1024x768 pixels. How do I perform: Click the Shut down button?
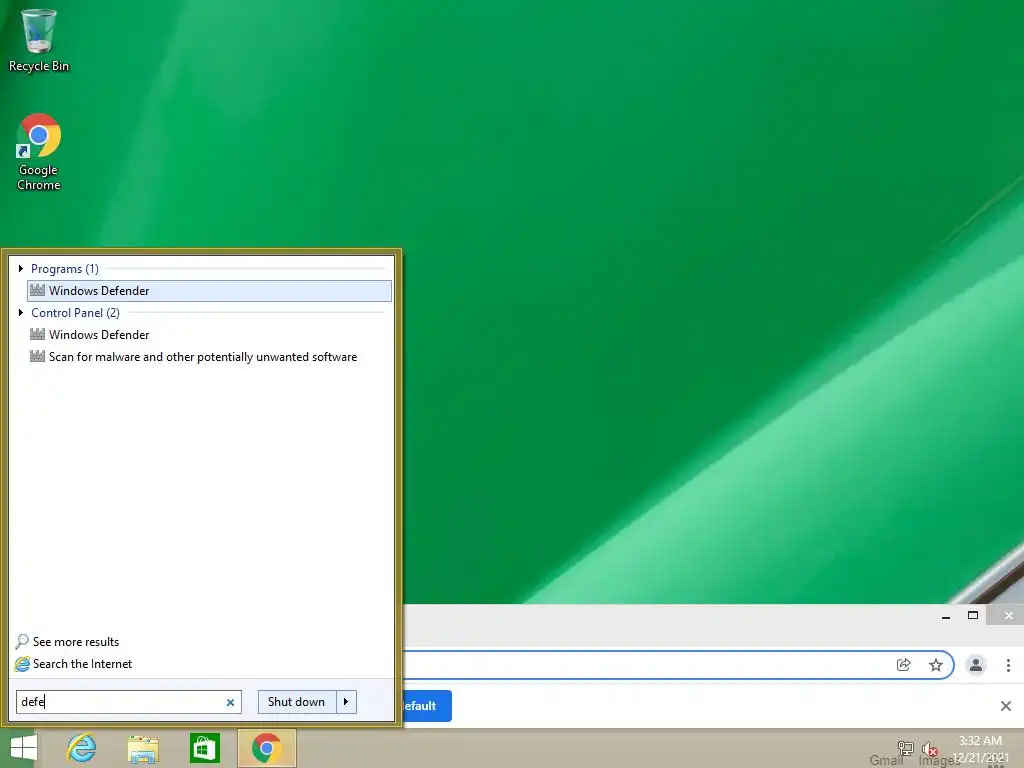tap(296, 702)
